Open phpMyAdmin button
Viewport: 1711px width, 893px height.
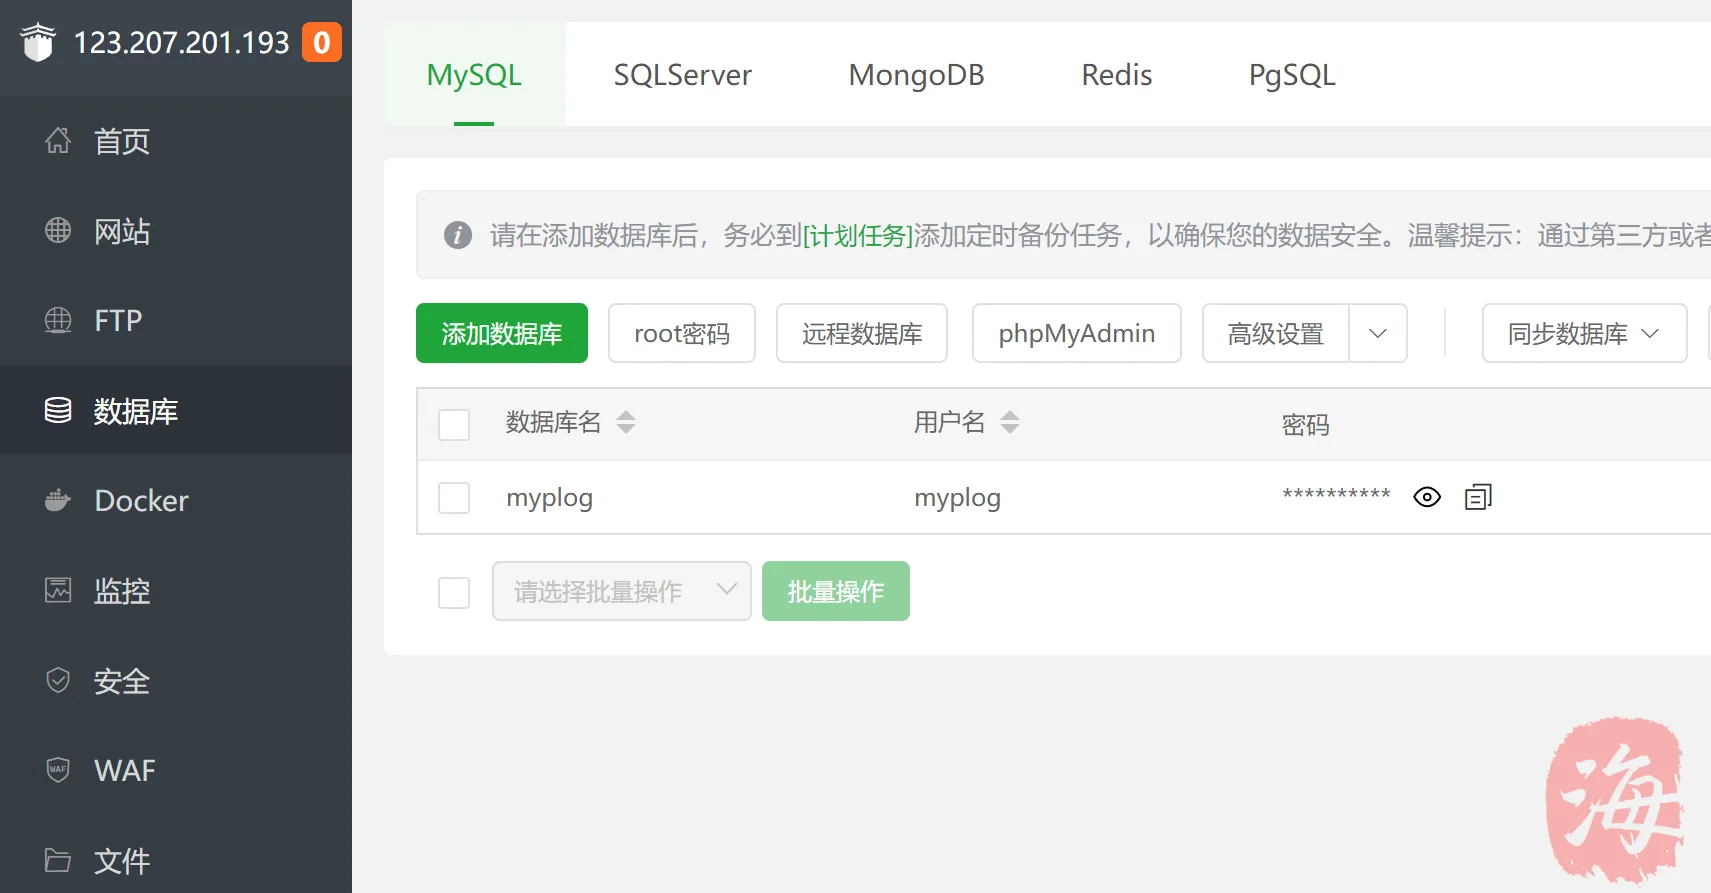(x=1076, y=333)
